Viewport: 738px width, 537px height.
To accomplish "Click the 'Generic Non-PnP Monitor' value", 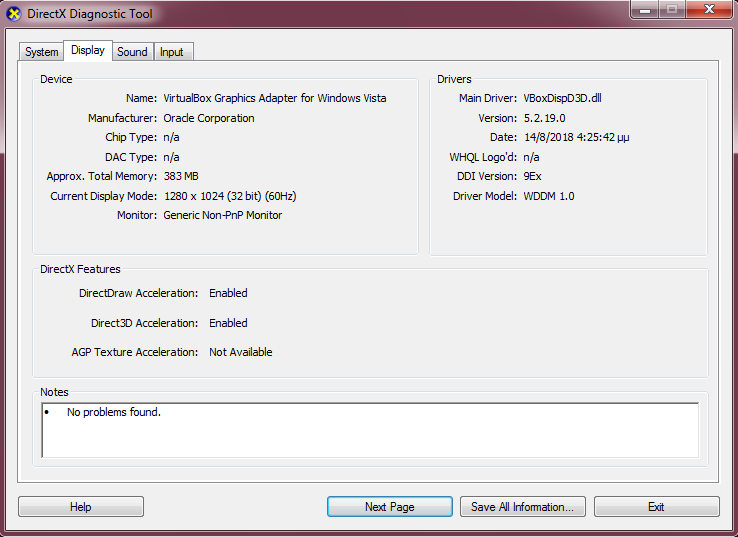I will click(x=223, y=216).
